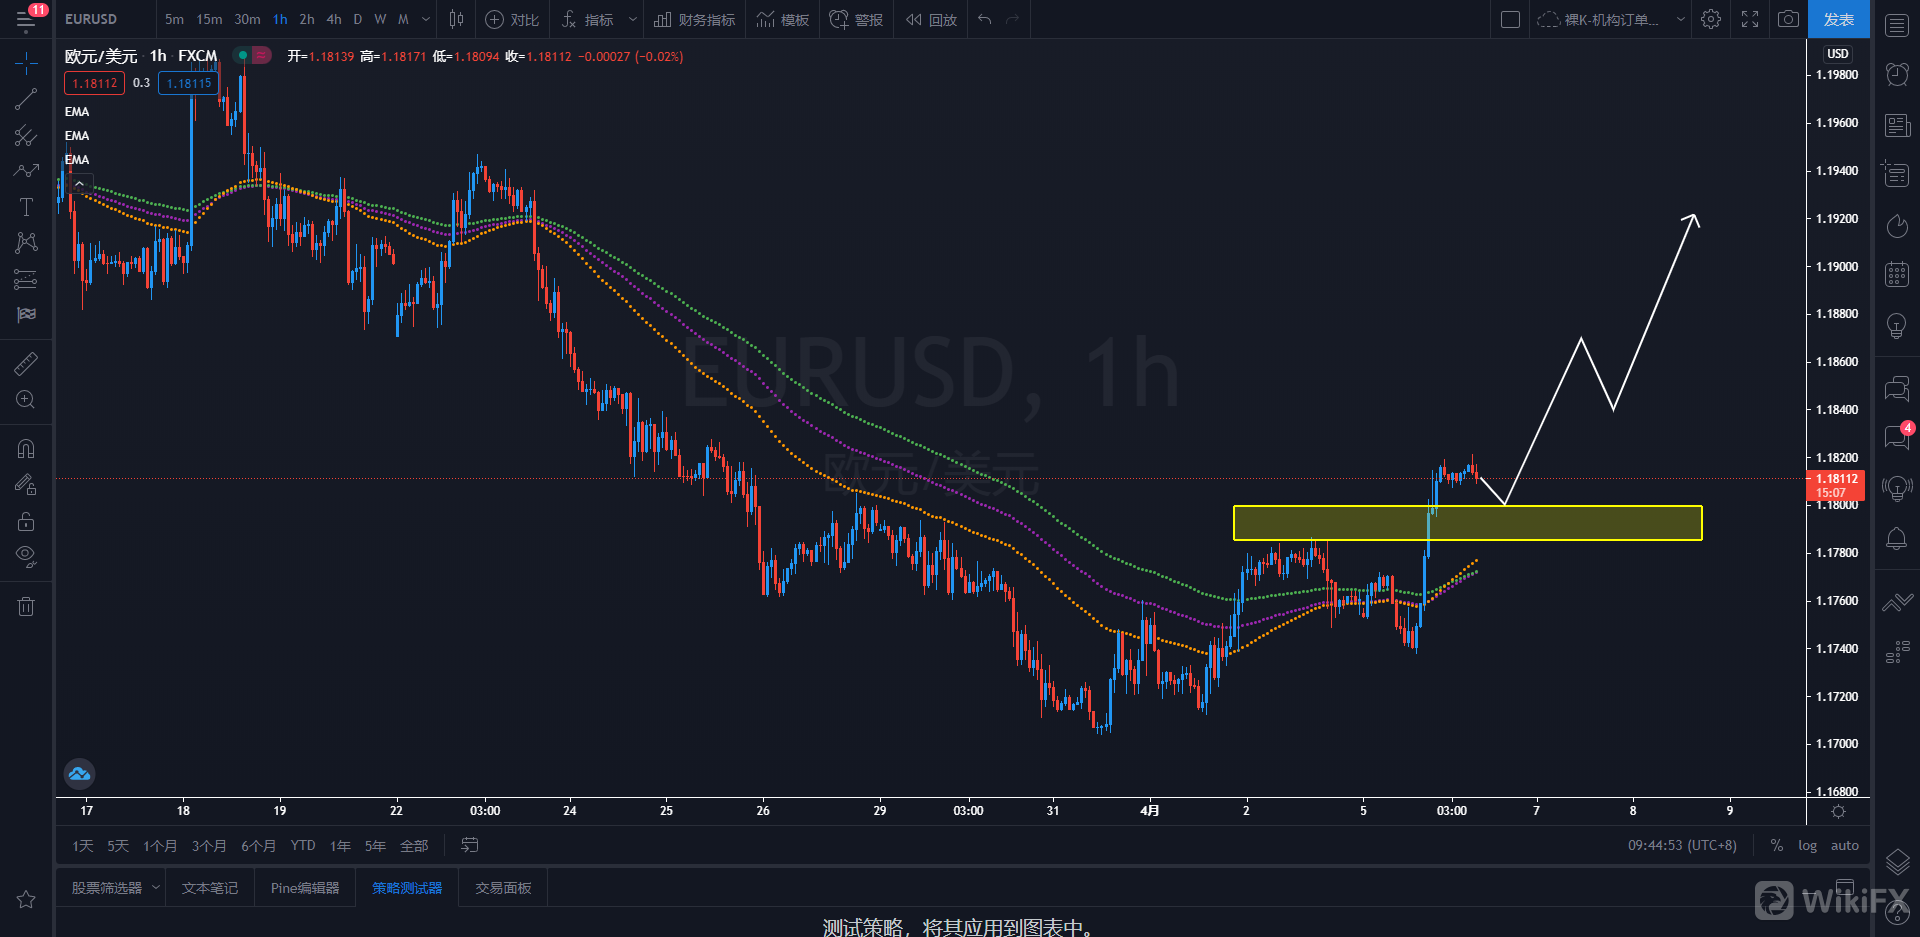Undo the last chart action

point(985,19)
